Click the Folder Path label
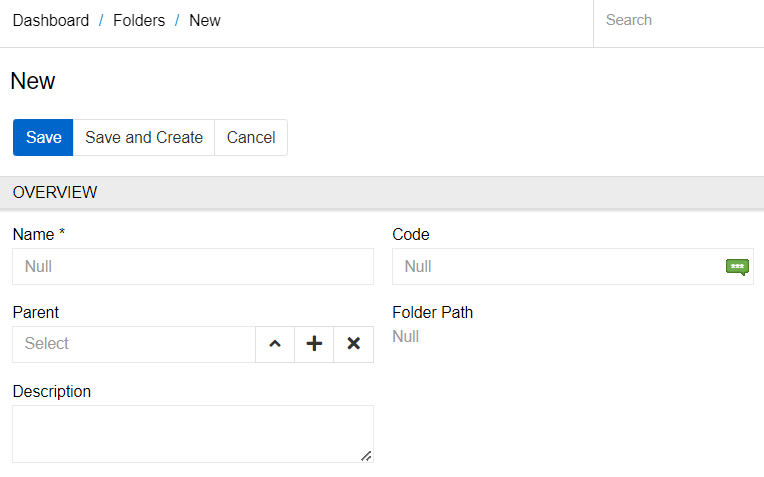This screenshot has width=764, height=477. tap(432, 312)
